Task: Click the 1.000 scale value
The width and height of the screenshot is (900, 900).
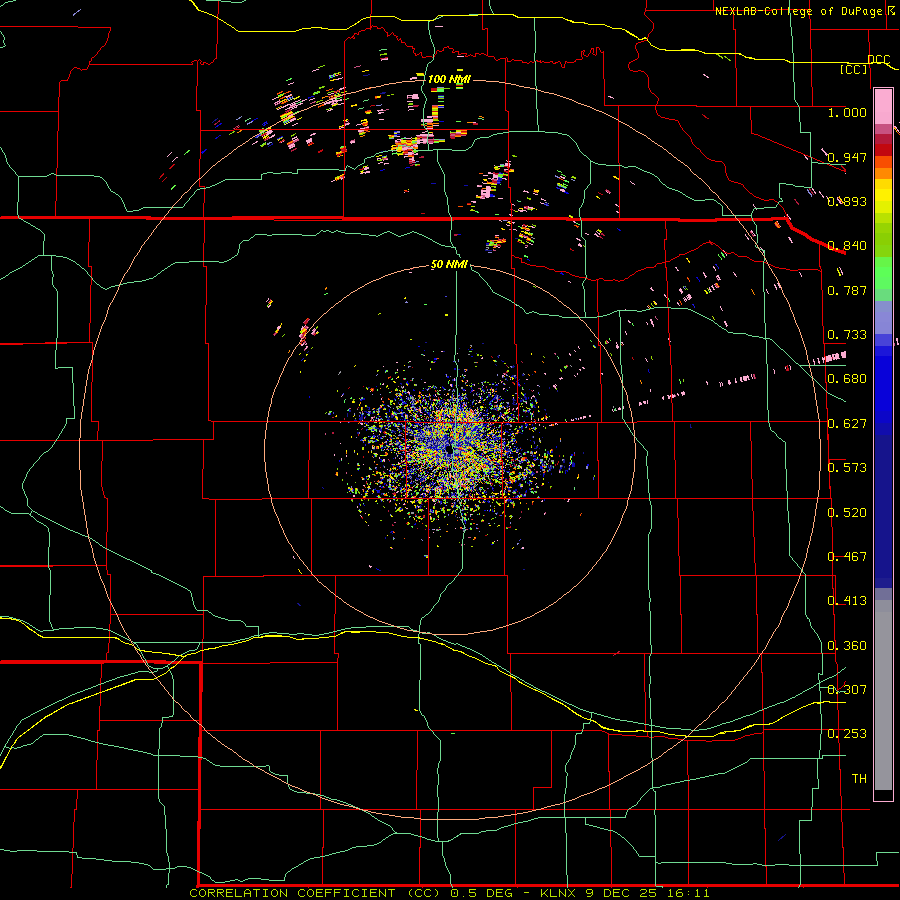Action: [847, 112]
